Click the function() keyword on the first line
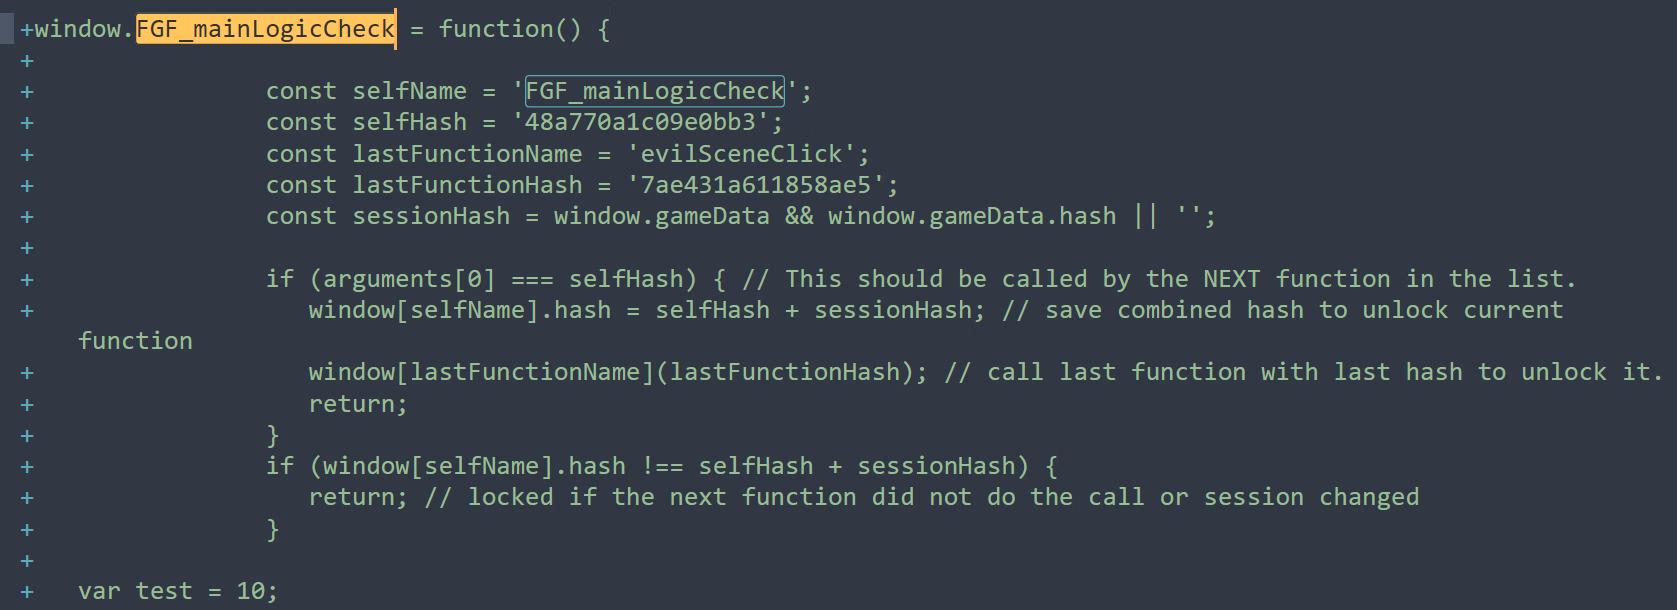This screenshot has height=610, width=1677. pos(509,29)
